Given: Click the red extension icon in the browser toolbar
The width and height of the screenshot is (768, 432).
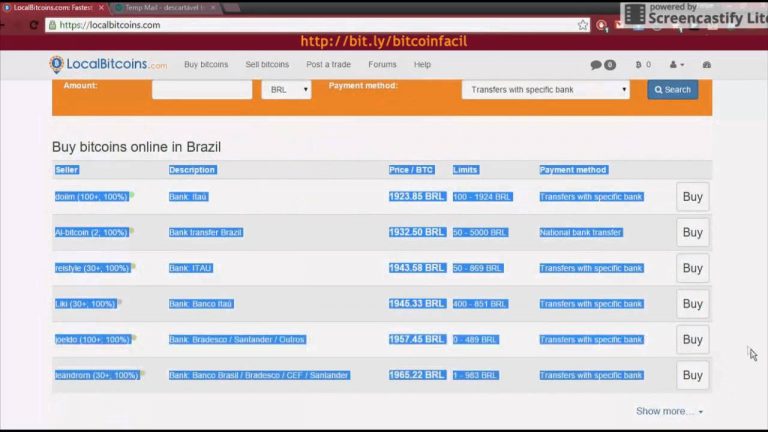Looking at the screenshot, I should pos(602,25).
